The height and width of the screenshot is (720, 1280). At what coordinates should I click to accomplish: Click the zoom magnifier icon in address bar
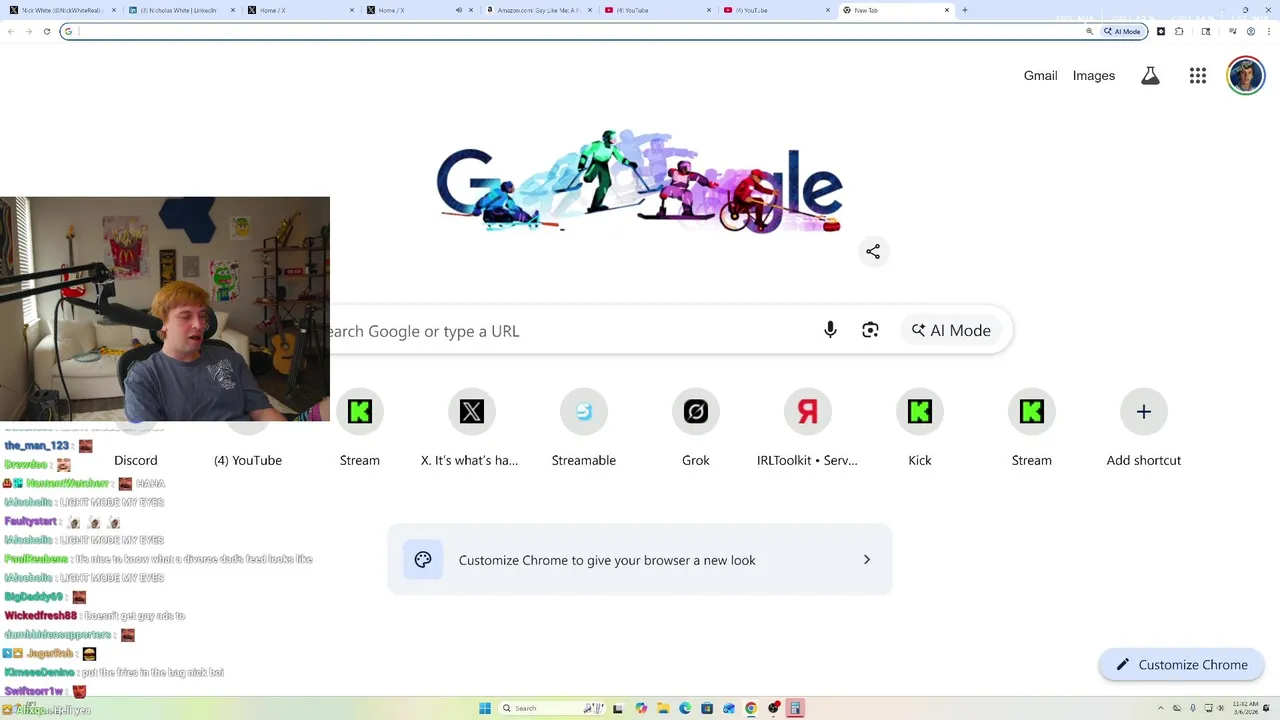coord(1089,31)
